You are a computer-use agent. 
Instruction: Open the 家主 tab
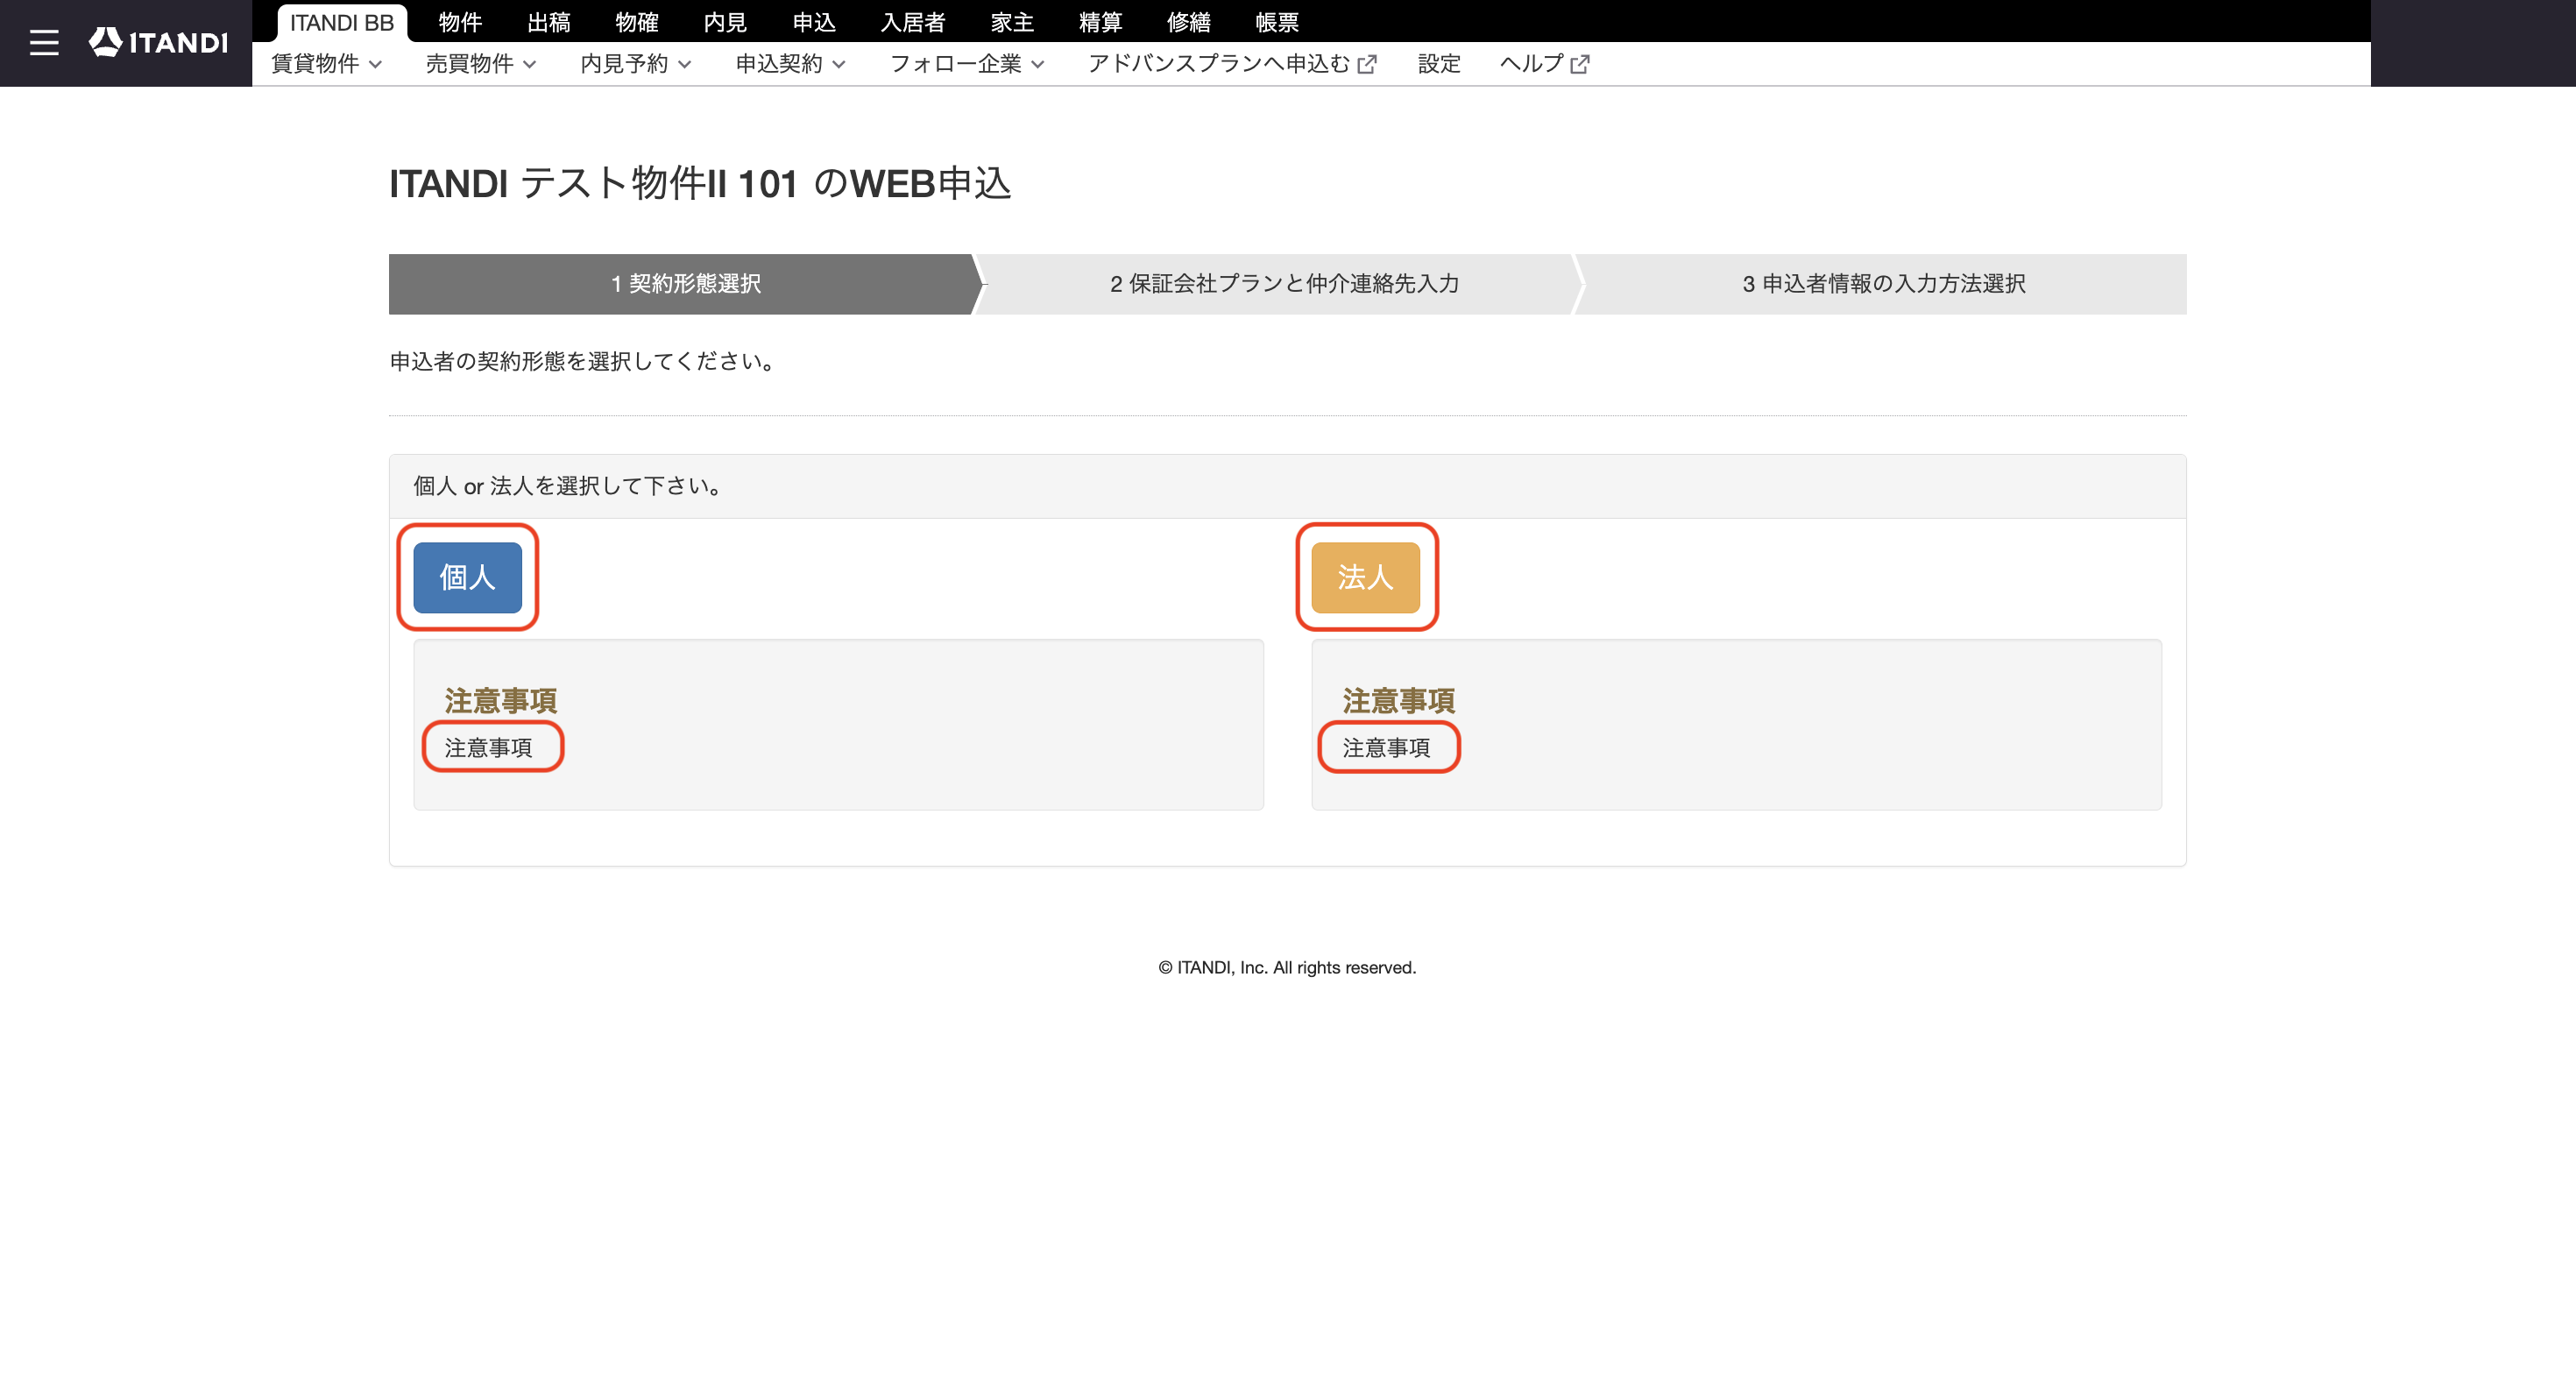tap(1012, 22)
